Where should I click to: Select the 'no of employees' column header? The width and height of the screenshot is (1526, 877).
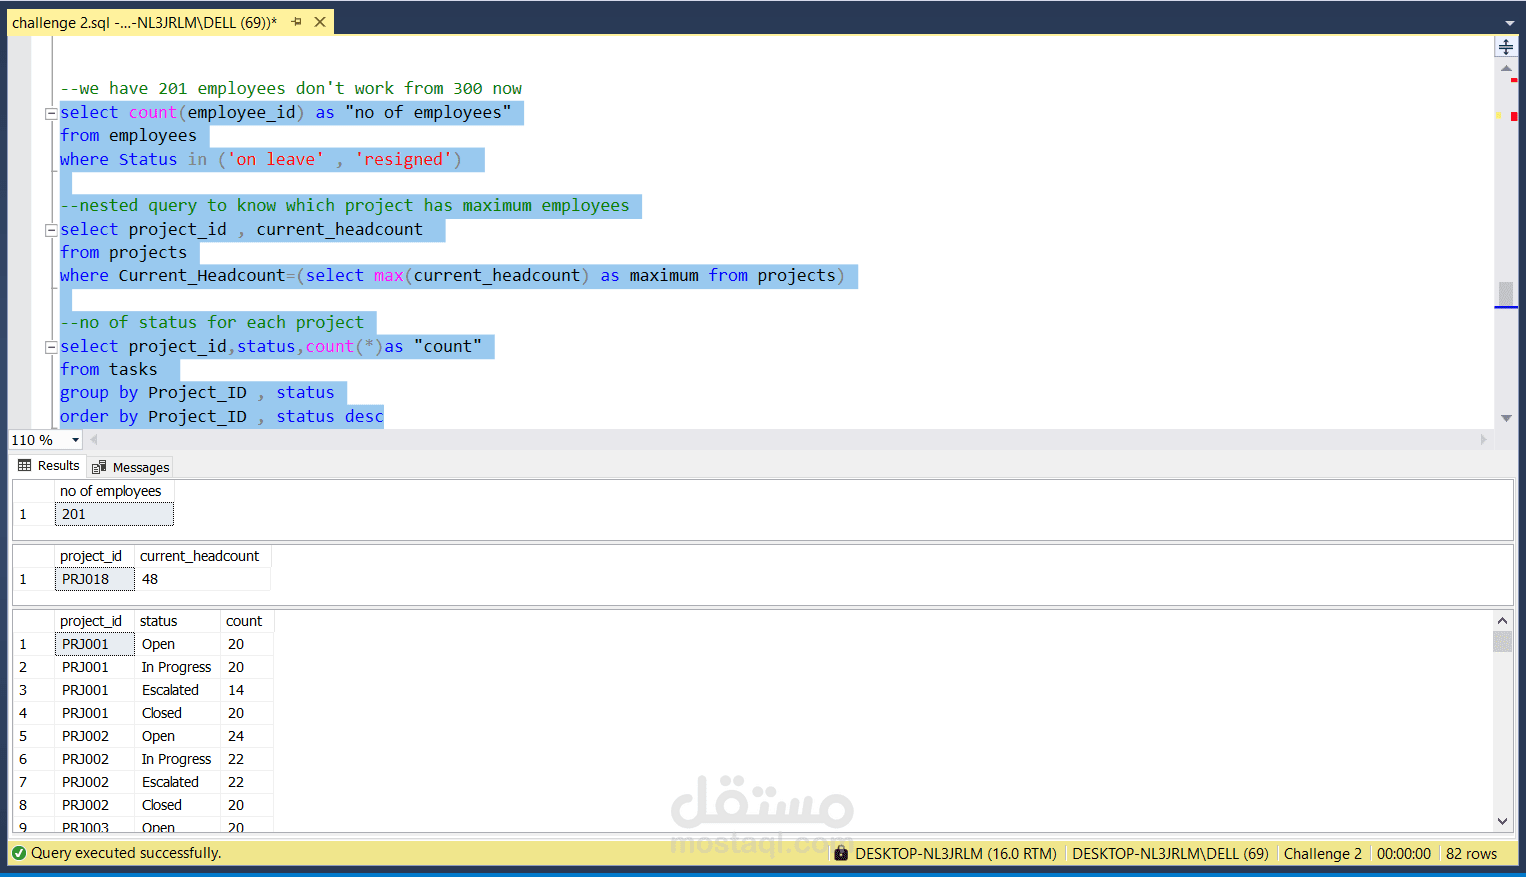pyautogui.click(x=114, y=491)
